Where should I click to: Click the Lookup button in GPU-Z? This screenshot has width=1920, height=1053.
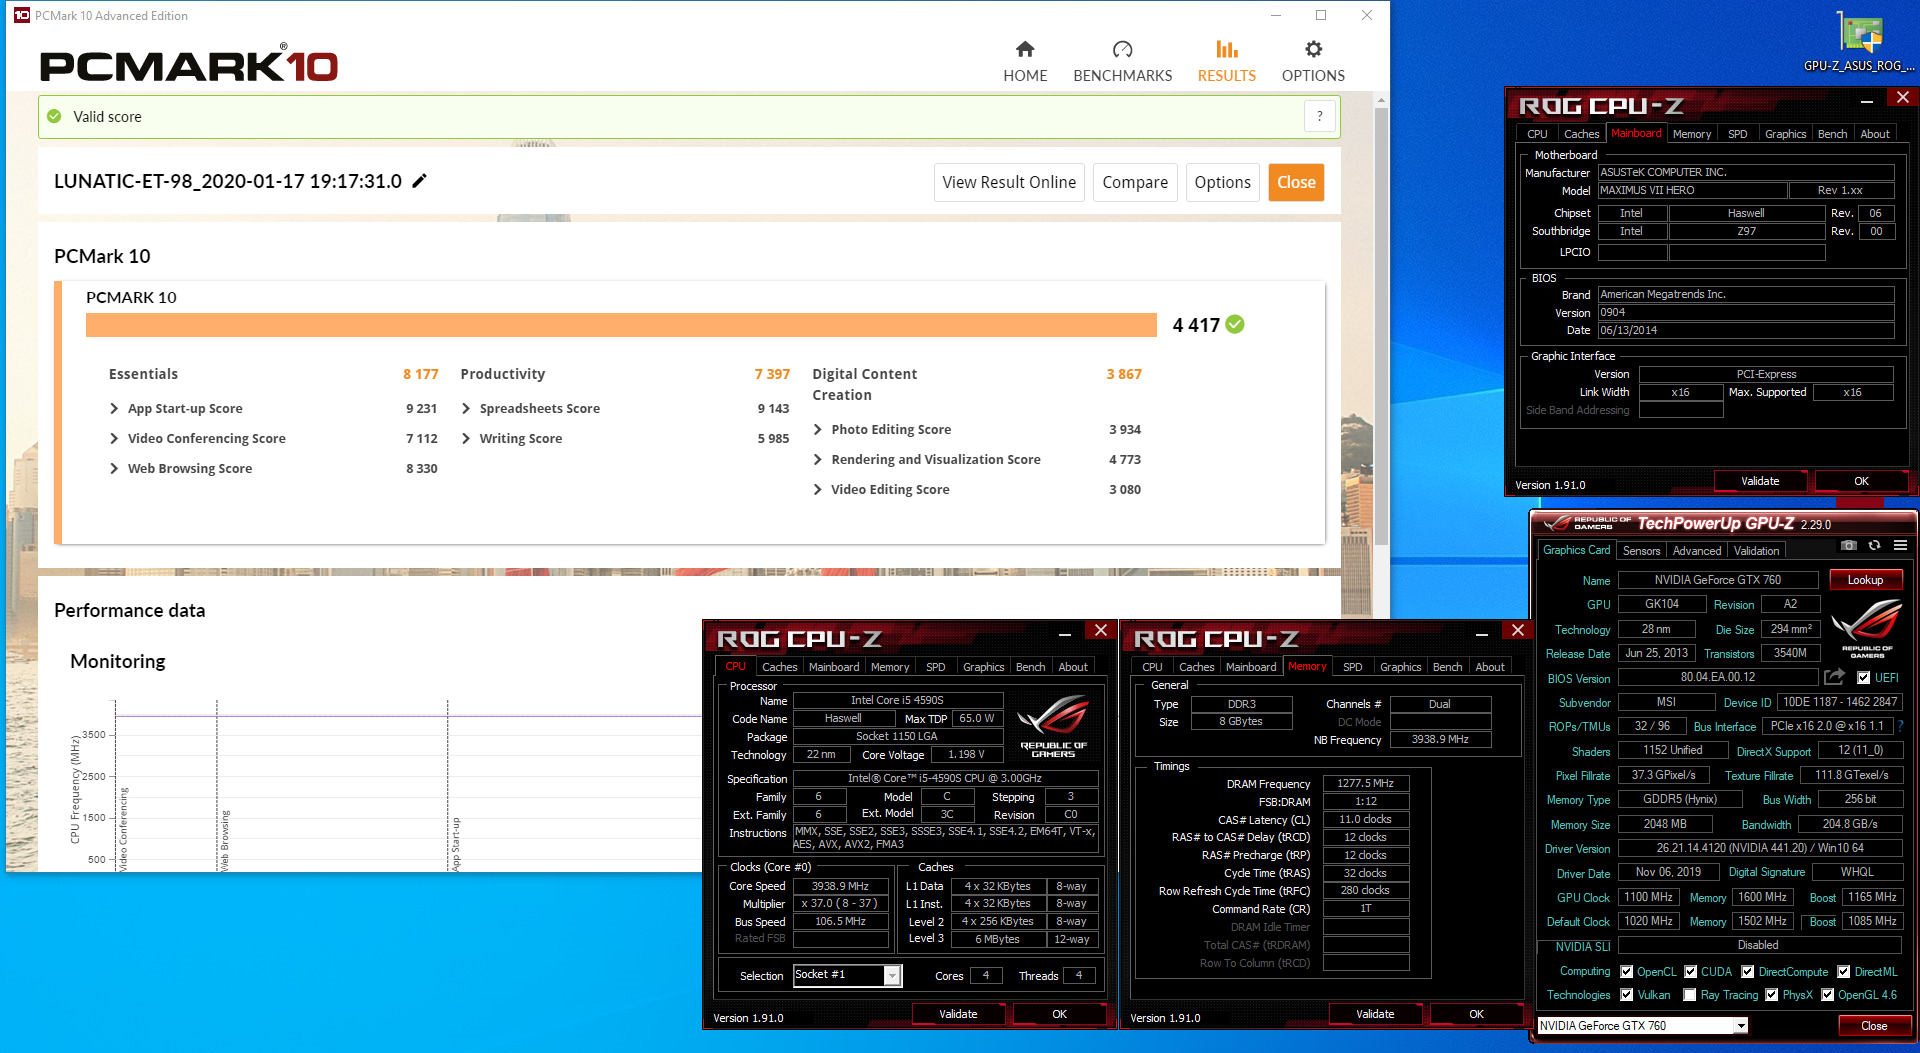click(x=1865, y=580)
